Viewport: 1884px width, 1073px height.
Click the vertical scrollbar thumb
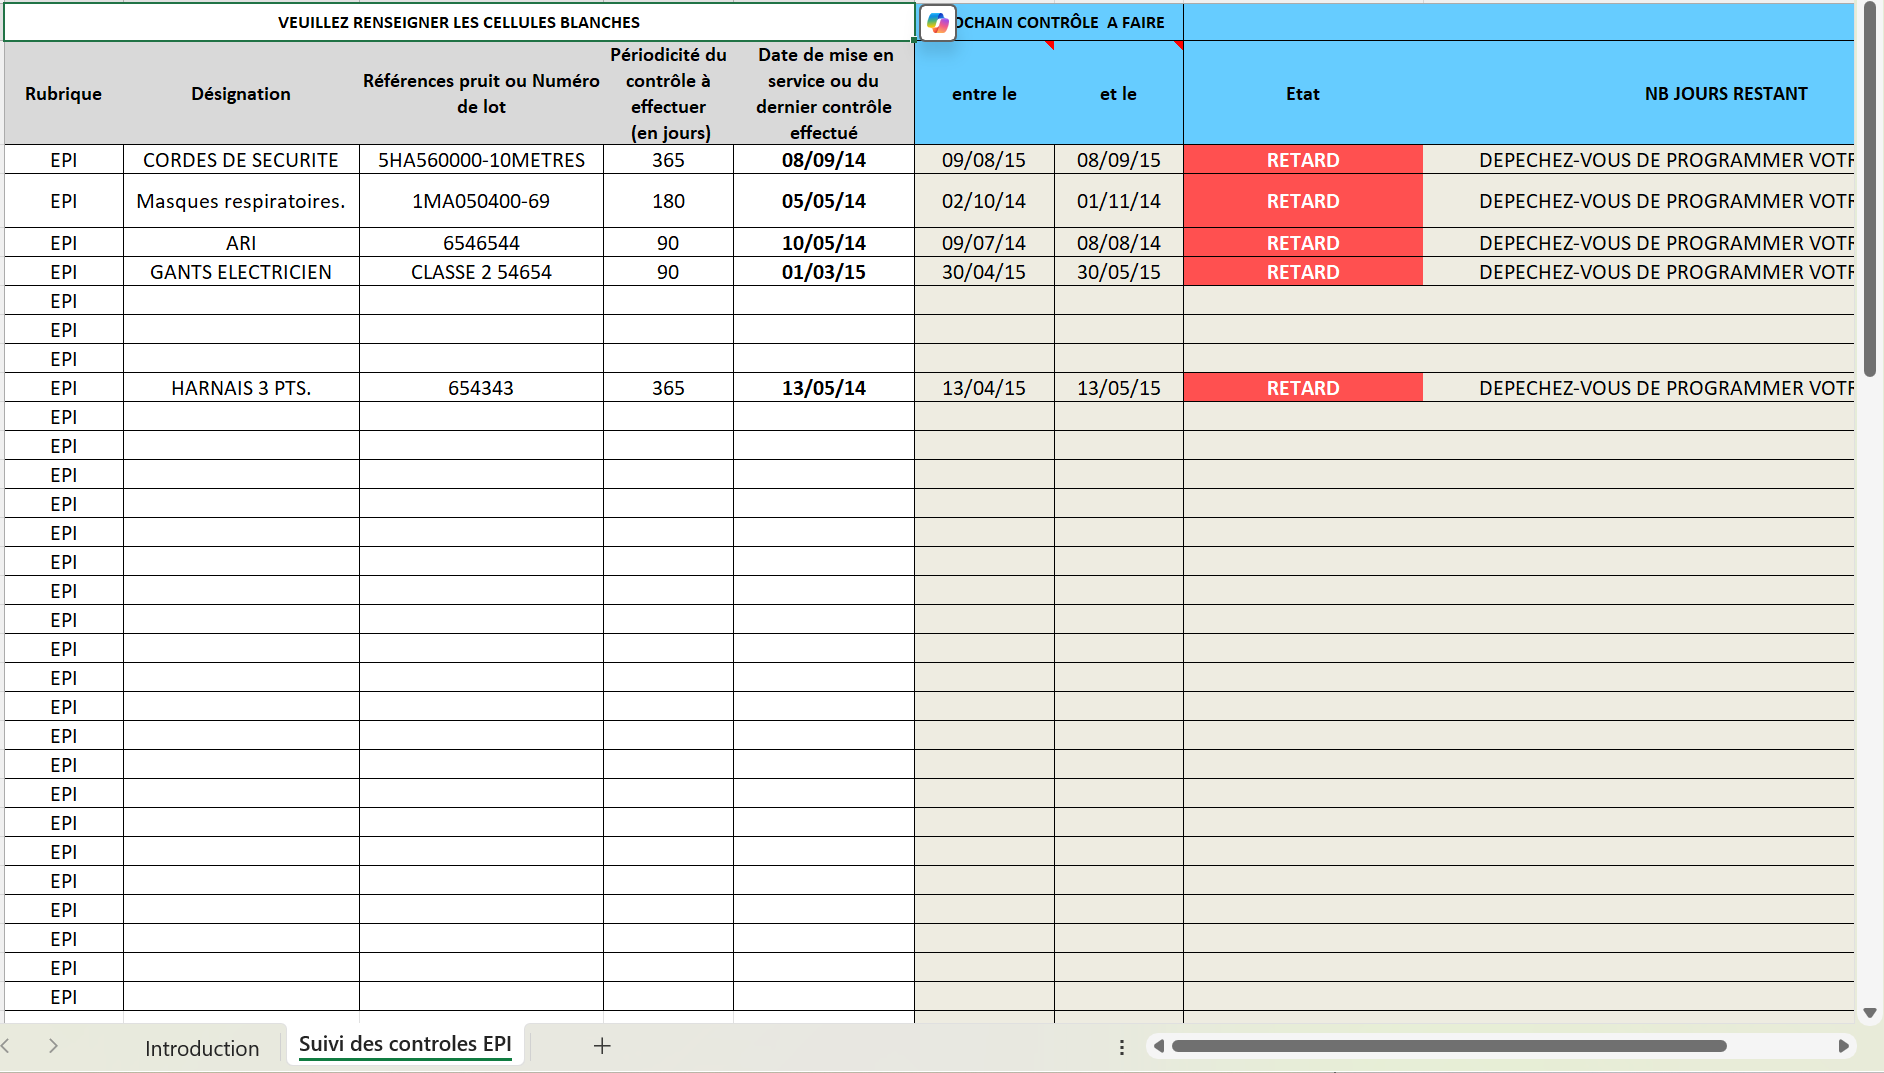(x=1869, y=190)
